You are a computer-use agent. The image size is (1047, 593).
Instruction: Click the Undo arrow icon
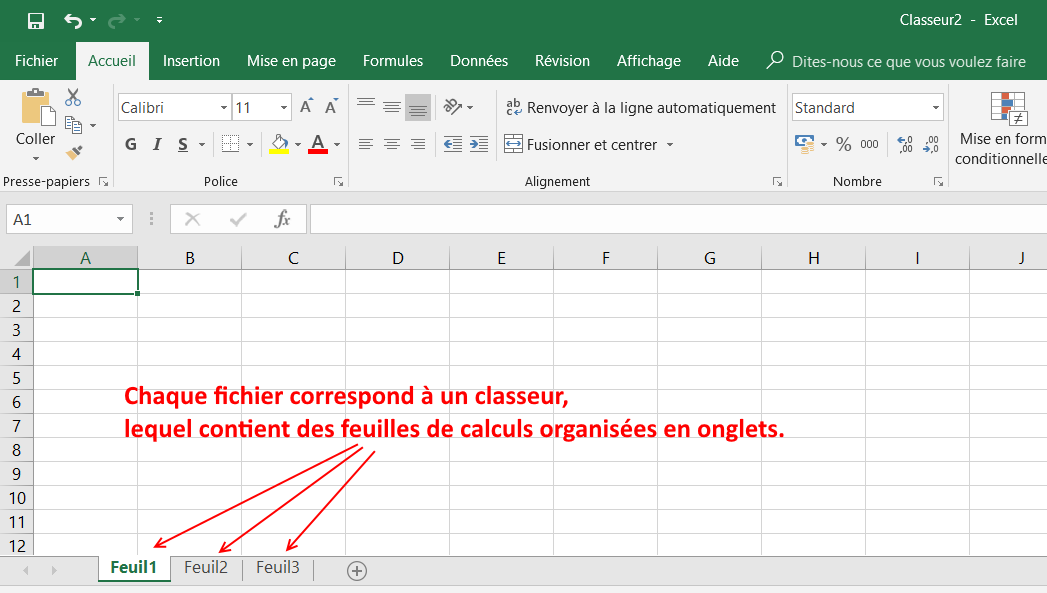[72, 20]
